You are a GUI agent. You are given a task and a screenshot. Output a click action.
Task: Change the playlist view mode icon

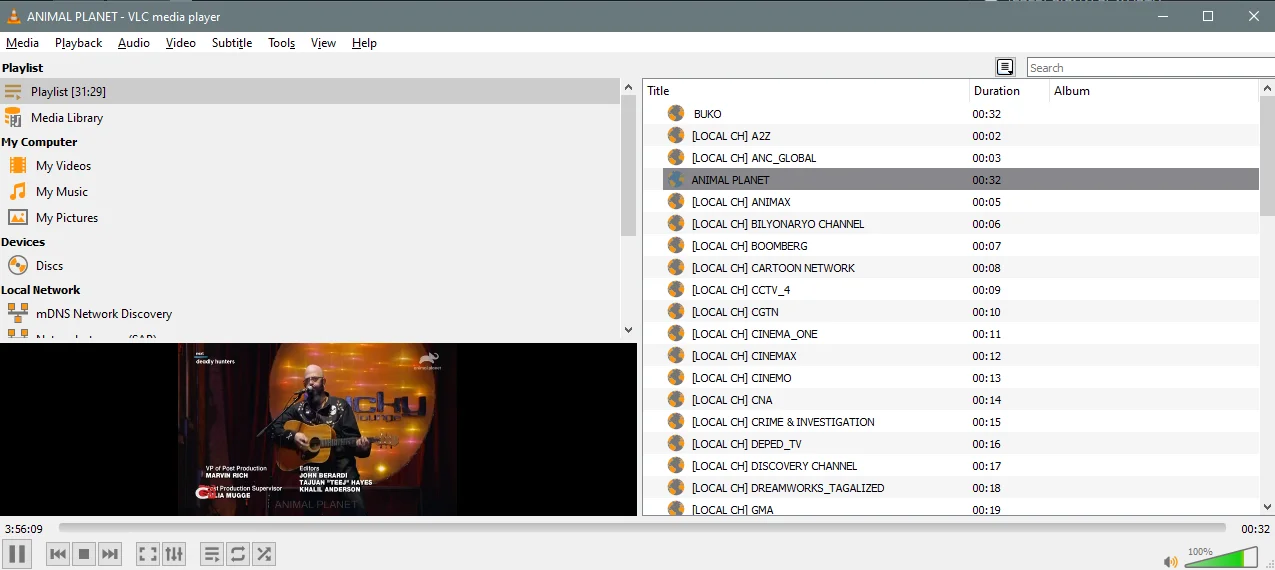1005,67
